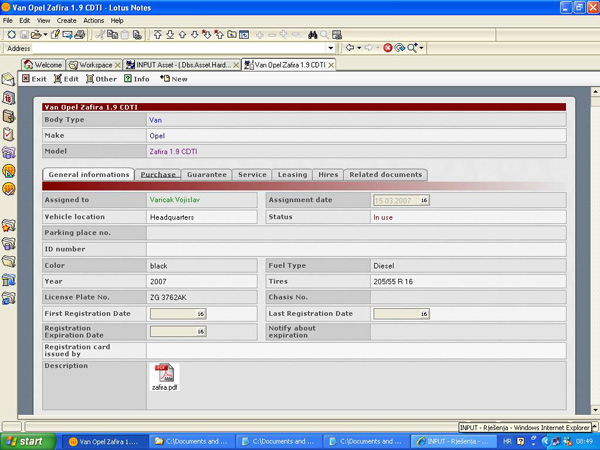Expand the Address bar dropdown
Viewport: 600px width, 450px height.
[331, 48]
